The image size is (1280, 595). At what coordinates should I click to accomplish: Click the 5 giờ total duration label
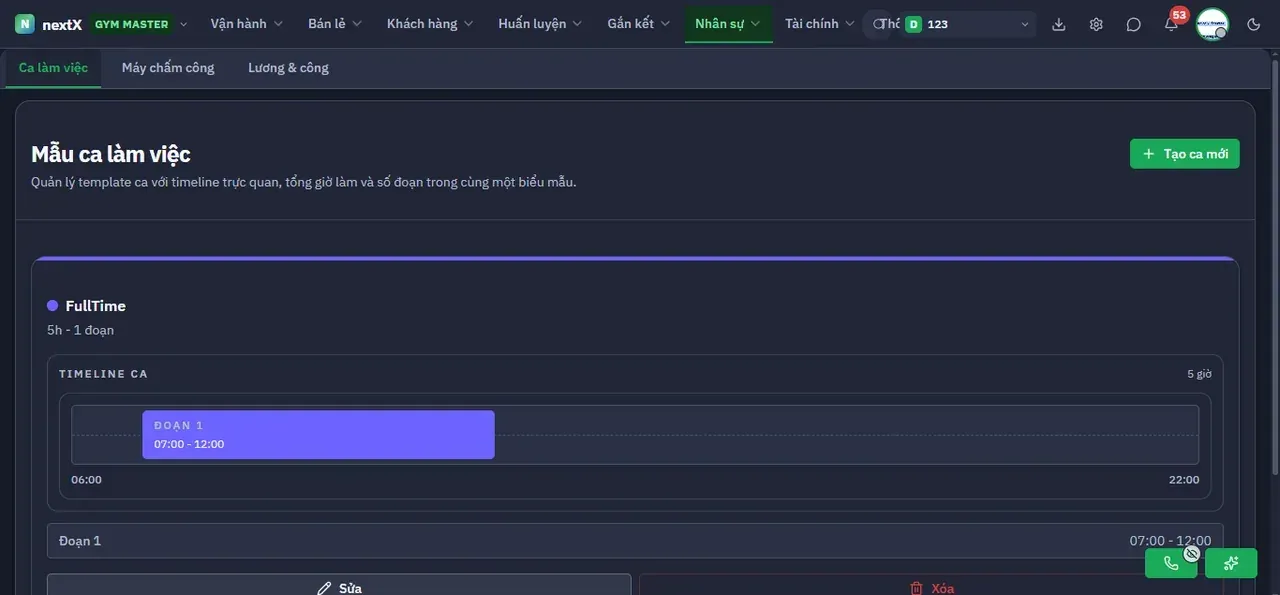point(1199,374)
